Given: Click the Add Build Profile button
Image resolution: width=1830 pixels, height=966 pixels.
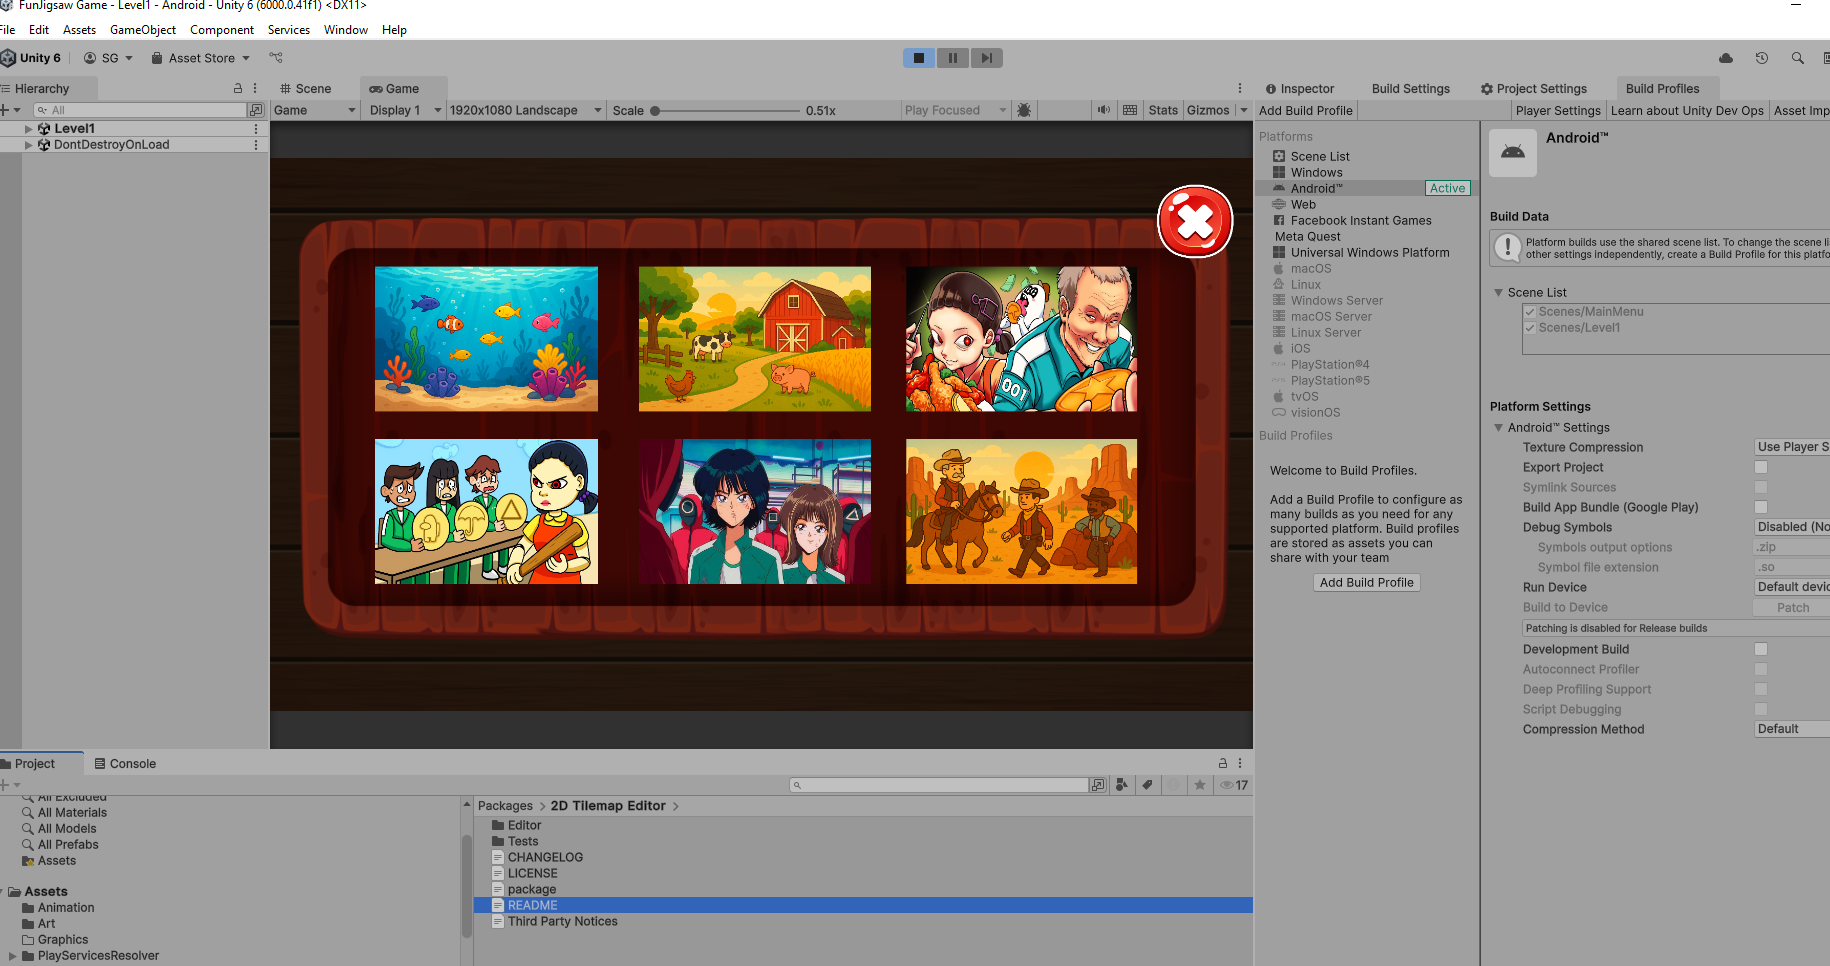Looking at the screenshot, I should click(1366, 582).
